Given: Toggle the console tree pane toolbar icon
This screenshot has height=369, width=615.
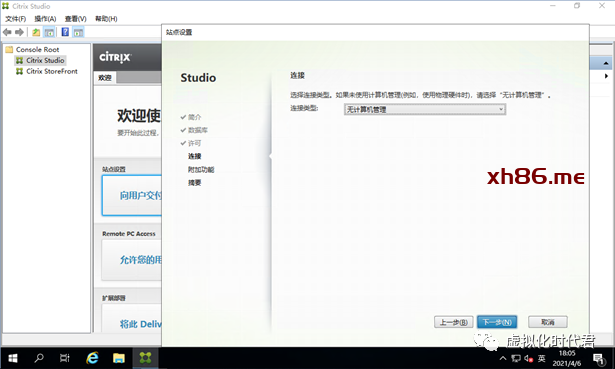Looking at the screenshot, I should click(49, 32).
